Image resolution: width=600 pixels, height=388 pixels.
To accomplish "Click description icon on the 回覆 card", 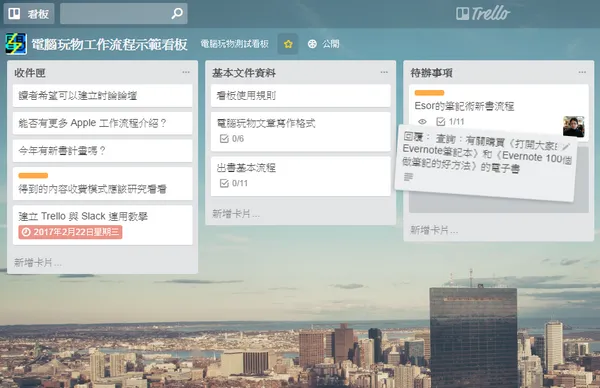I will pyautogui.click(x=408, y=177).
